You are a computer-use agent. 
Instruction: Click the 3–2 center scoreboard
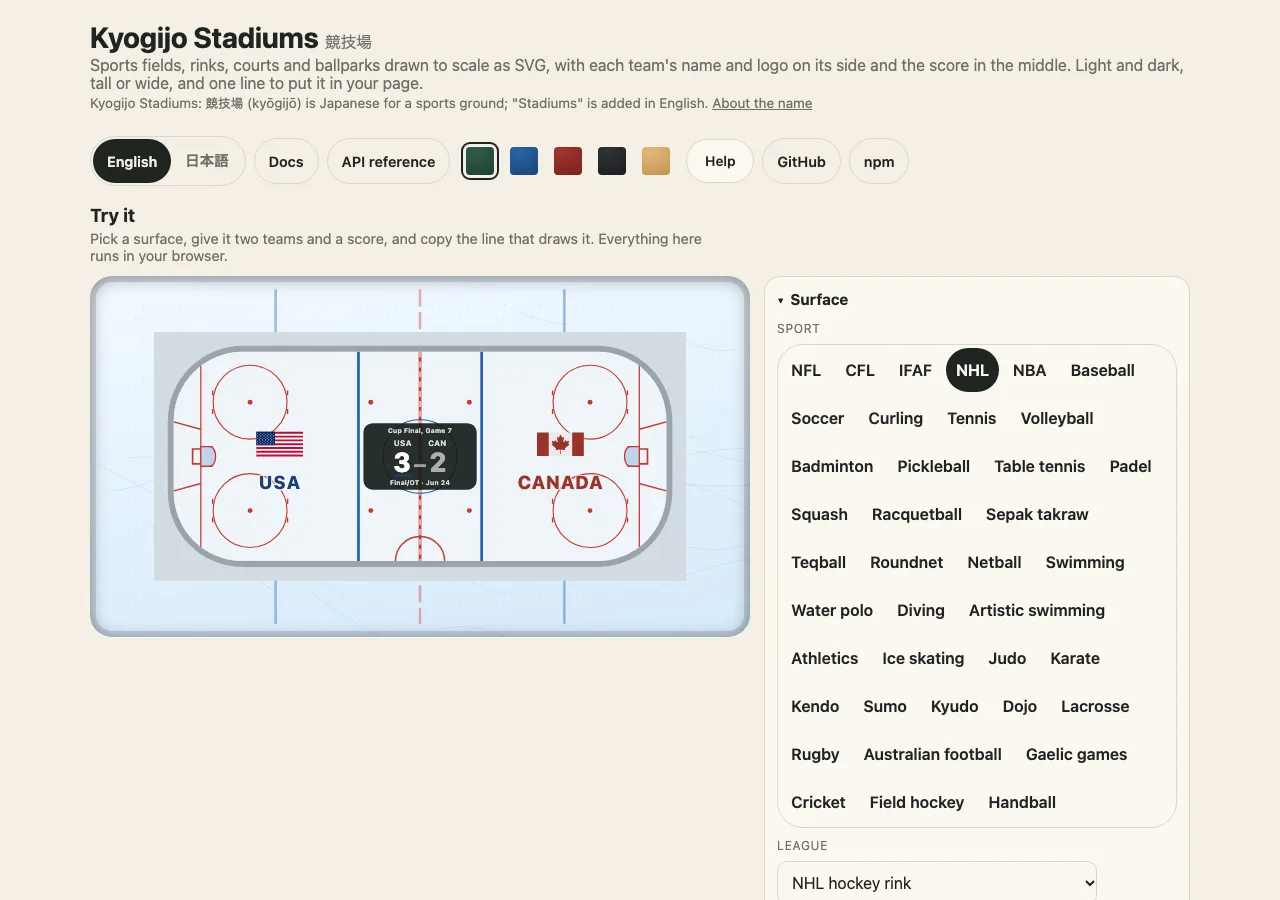[x=420, y=457]
